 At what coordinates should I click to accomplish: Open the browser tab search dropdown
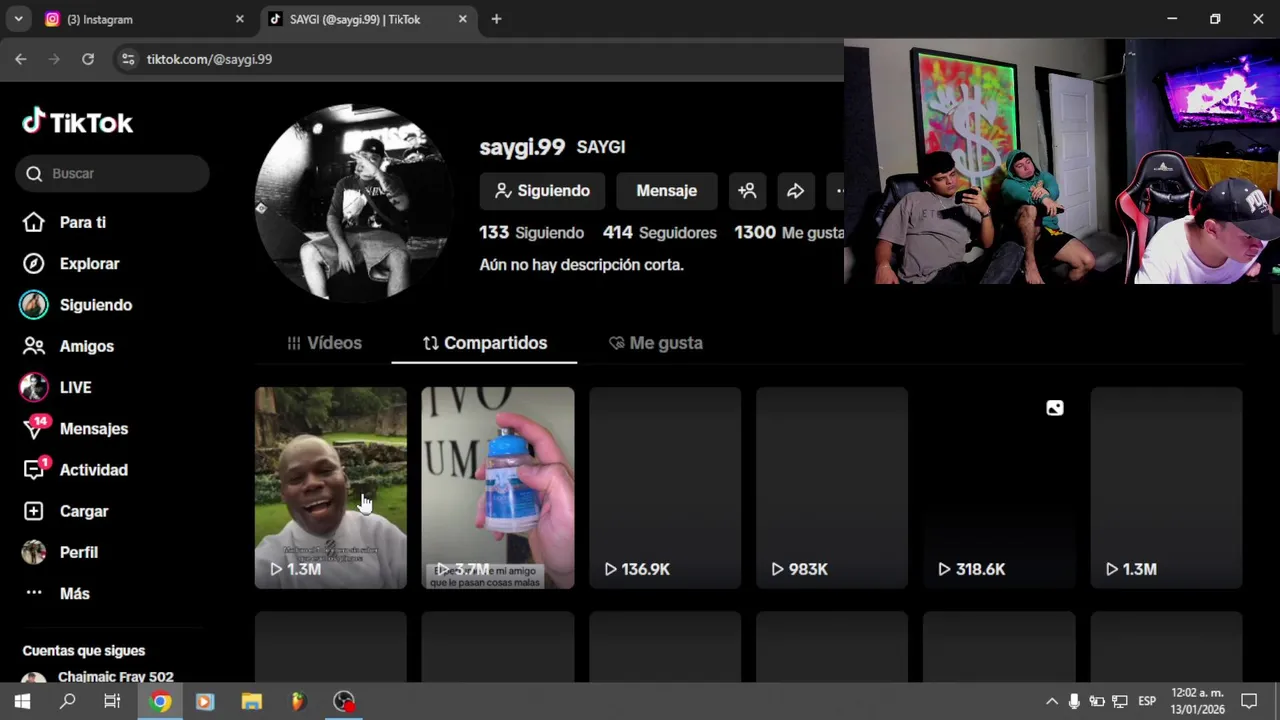pos(18,19)
